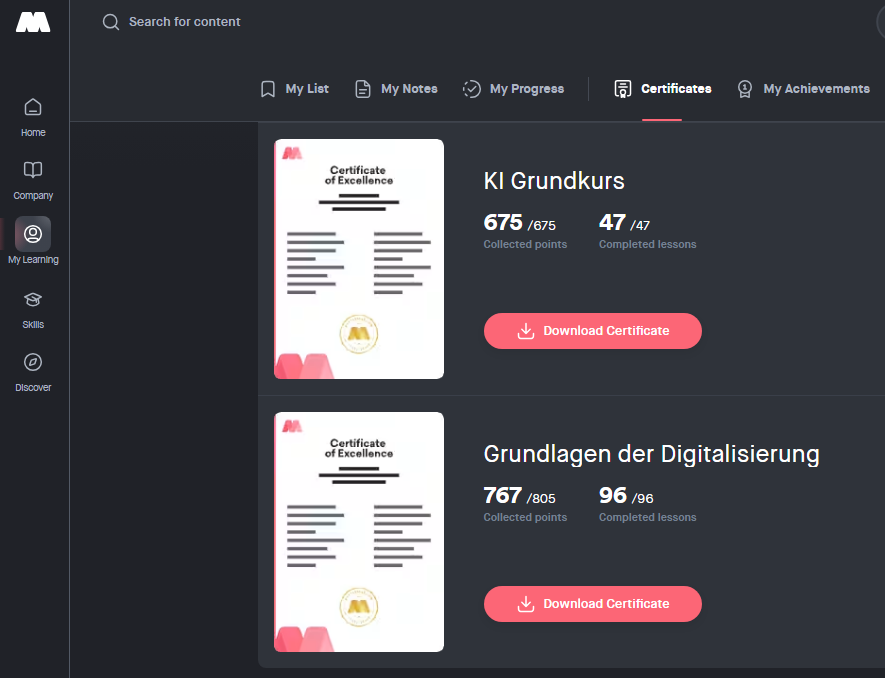Click the My List bookmark icon
The image size is (885, 678).
click(268, 89)
